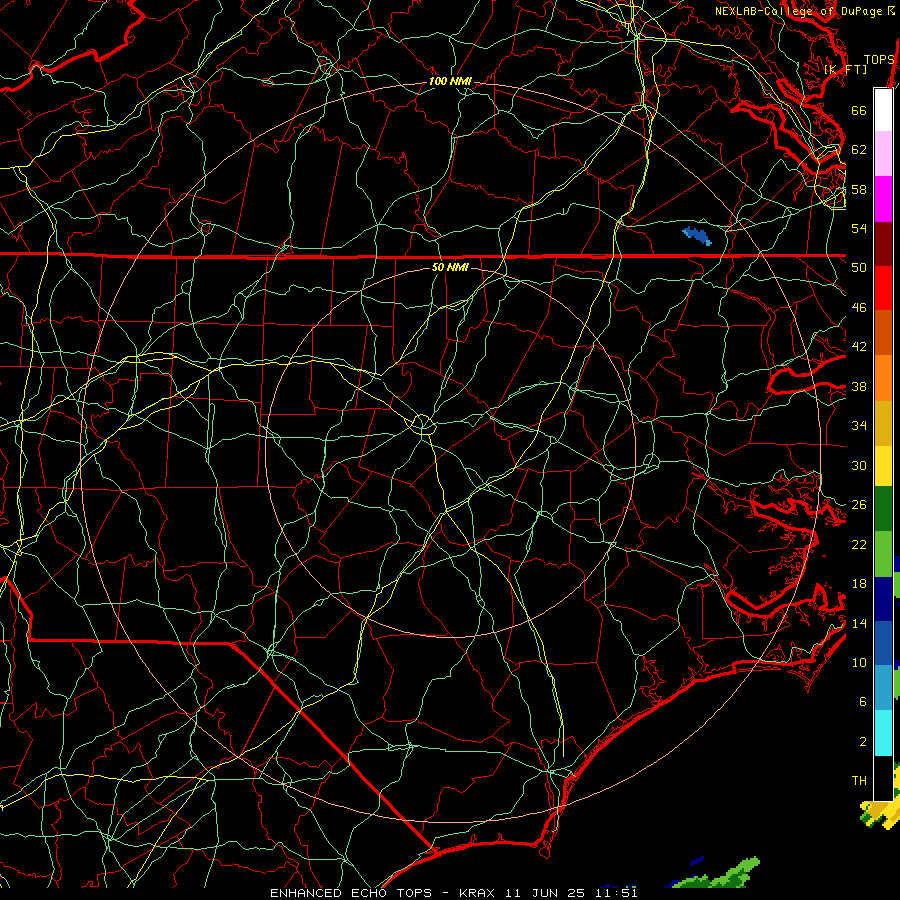The height and width of the screenshot is (900, 900).
Task: Click the legend value "6"
Action: tap(863, 702)
